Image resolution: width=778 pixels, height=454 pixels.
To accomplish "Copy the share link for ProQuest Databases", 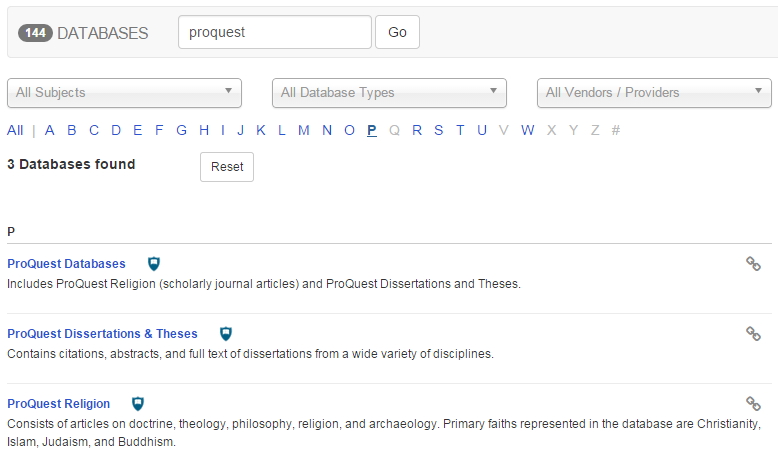I will (x=753, y=263).
